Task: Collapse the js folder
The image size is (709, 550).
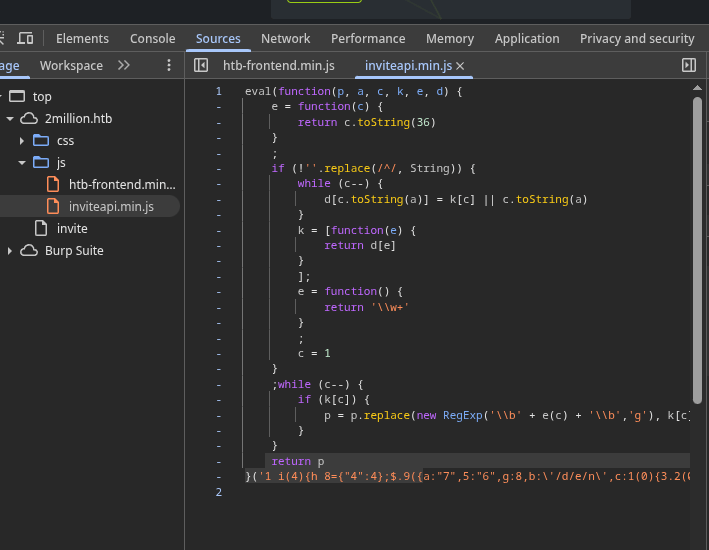Action: (x=21, y=162)
